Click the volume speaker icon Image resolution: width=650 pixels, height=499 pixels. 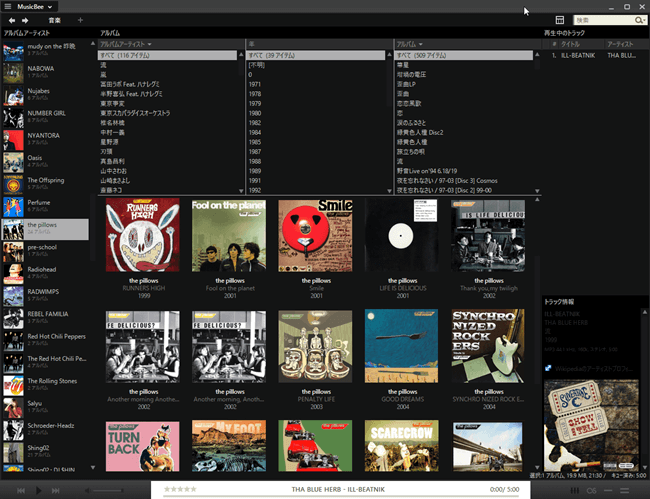click(x=87, y=491)
